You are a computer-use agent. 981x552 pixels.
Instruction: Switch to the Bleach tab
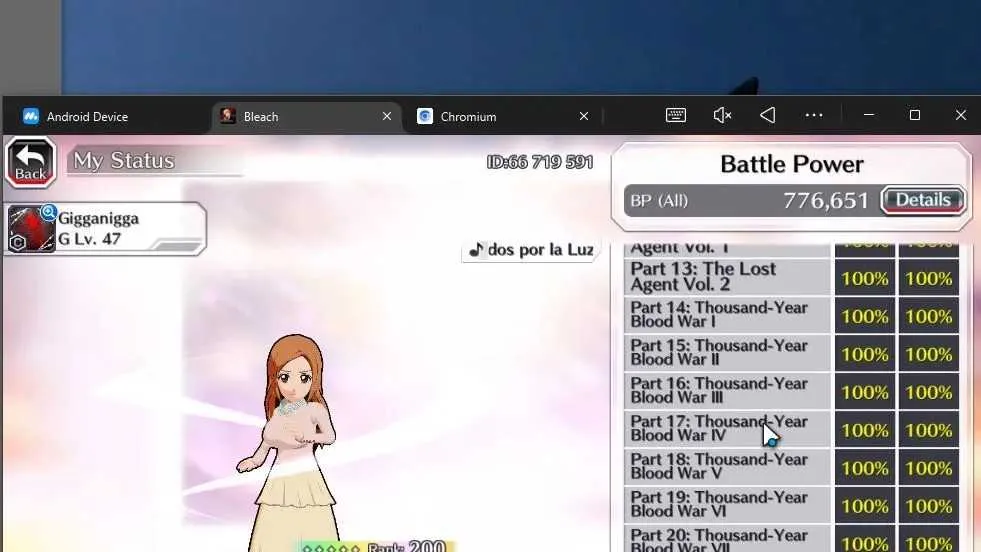(307, 116)
